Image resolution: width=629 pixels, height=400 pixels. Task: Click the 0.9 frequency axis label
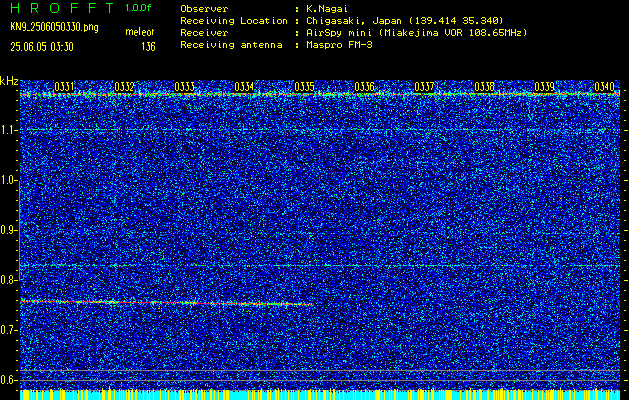pos(8,230)
